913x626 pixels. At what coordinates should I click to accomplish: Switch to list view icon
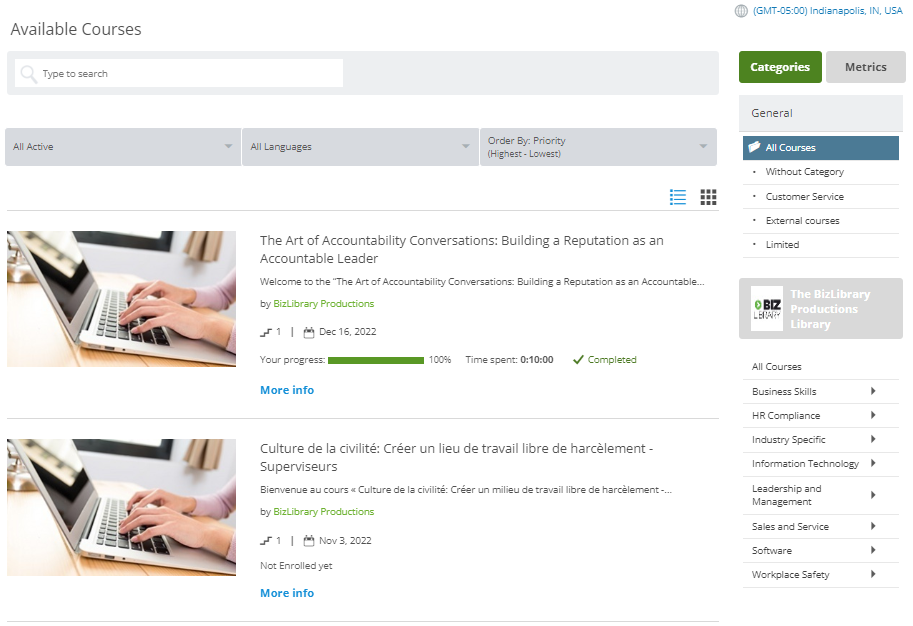click(678, 197)
